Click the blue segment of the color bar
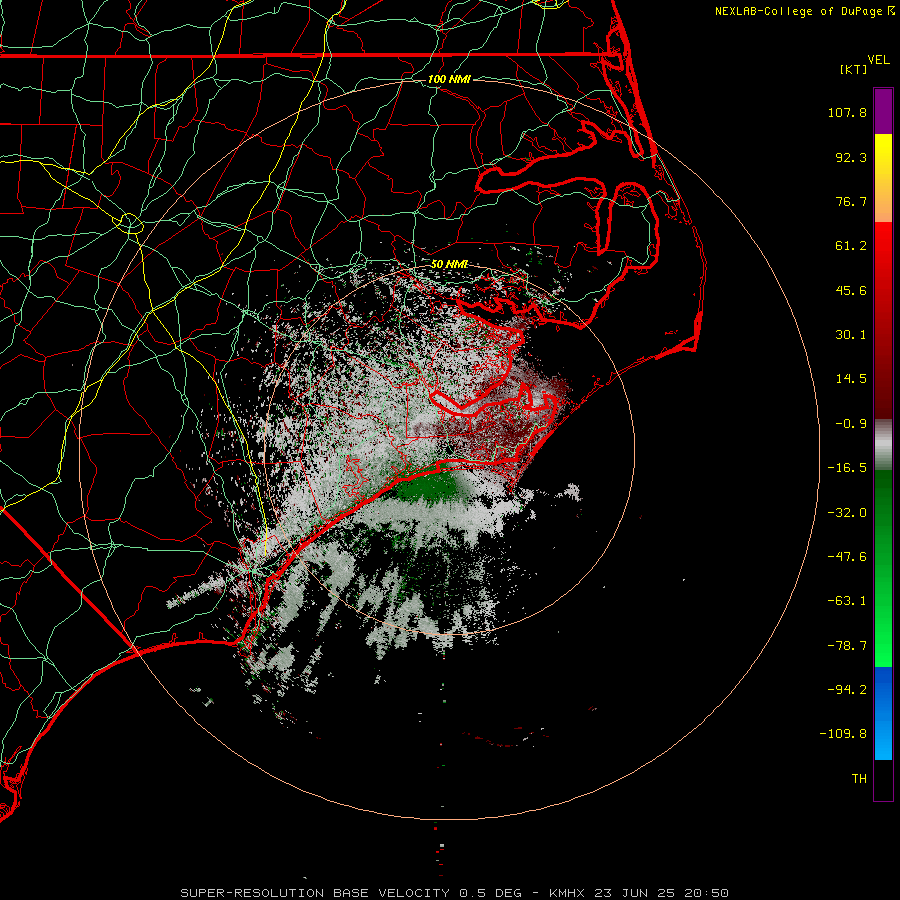This screenshot has height=900, width=900. click(883, 713)
